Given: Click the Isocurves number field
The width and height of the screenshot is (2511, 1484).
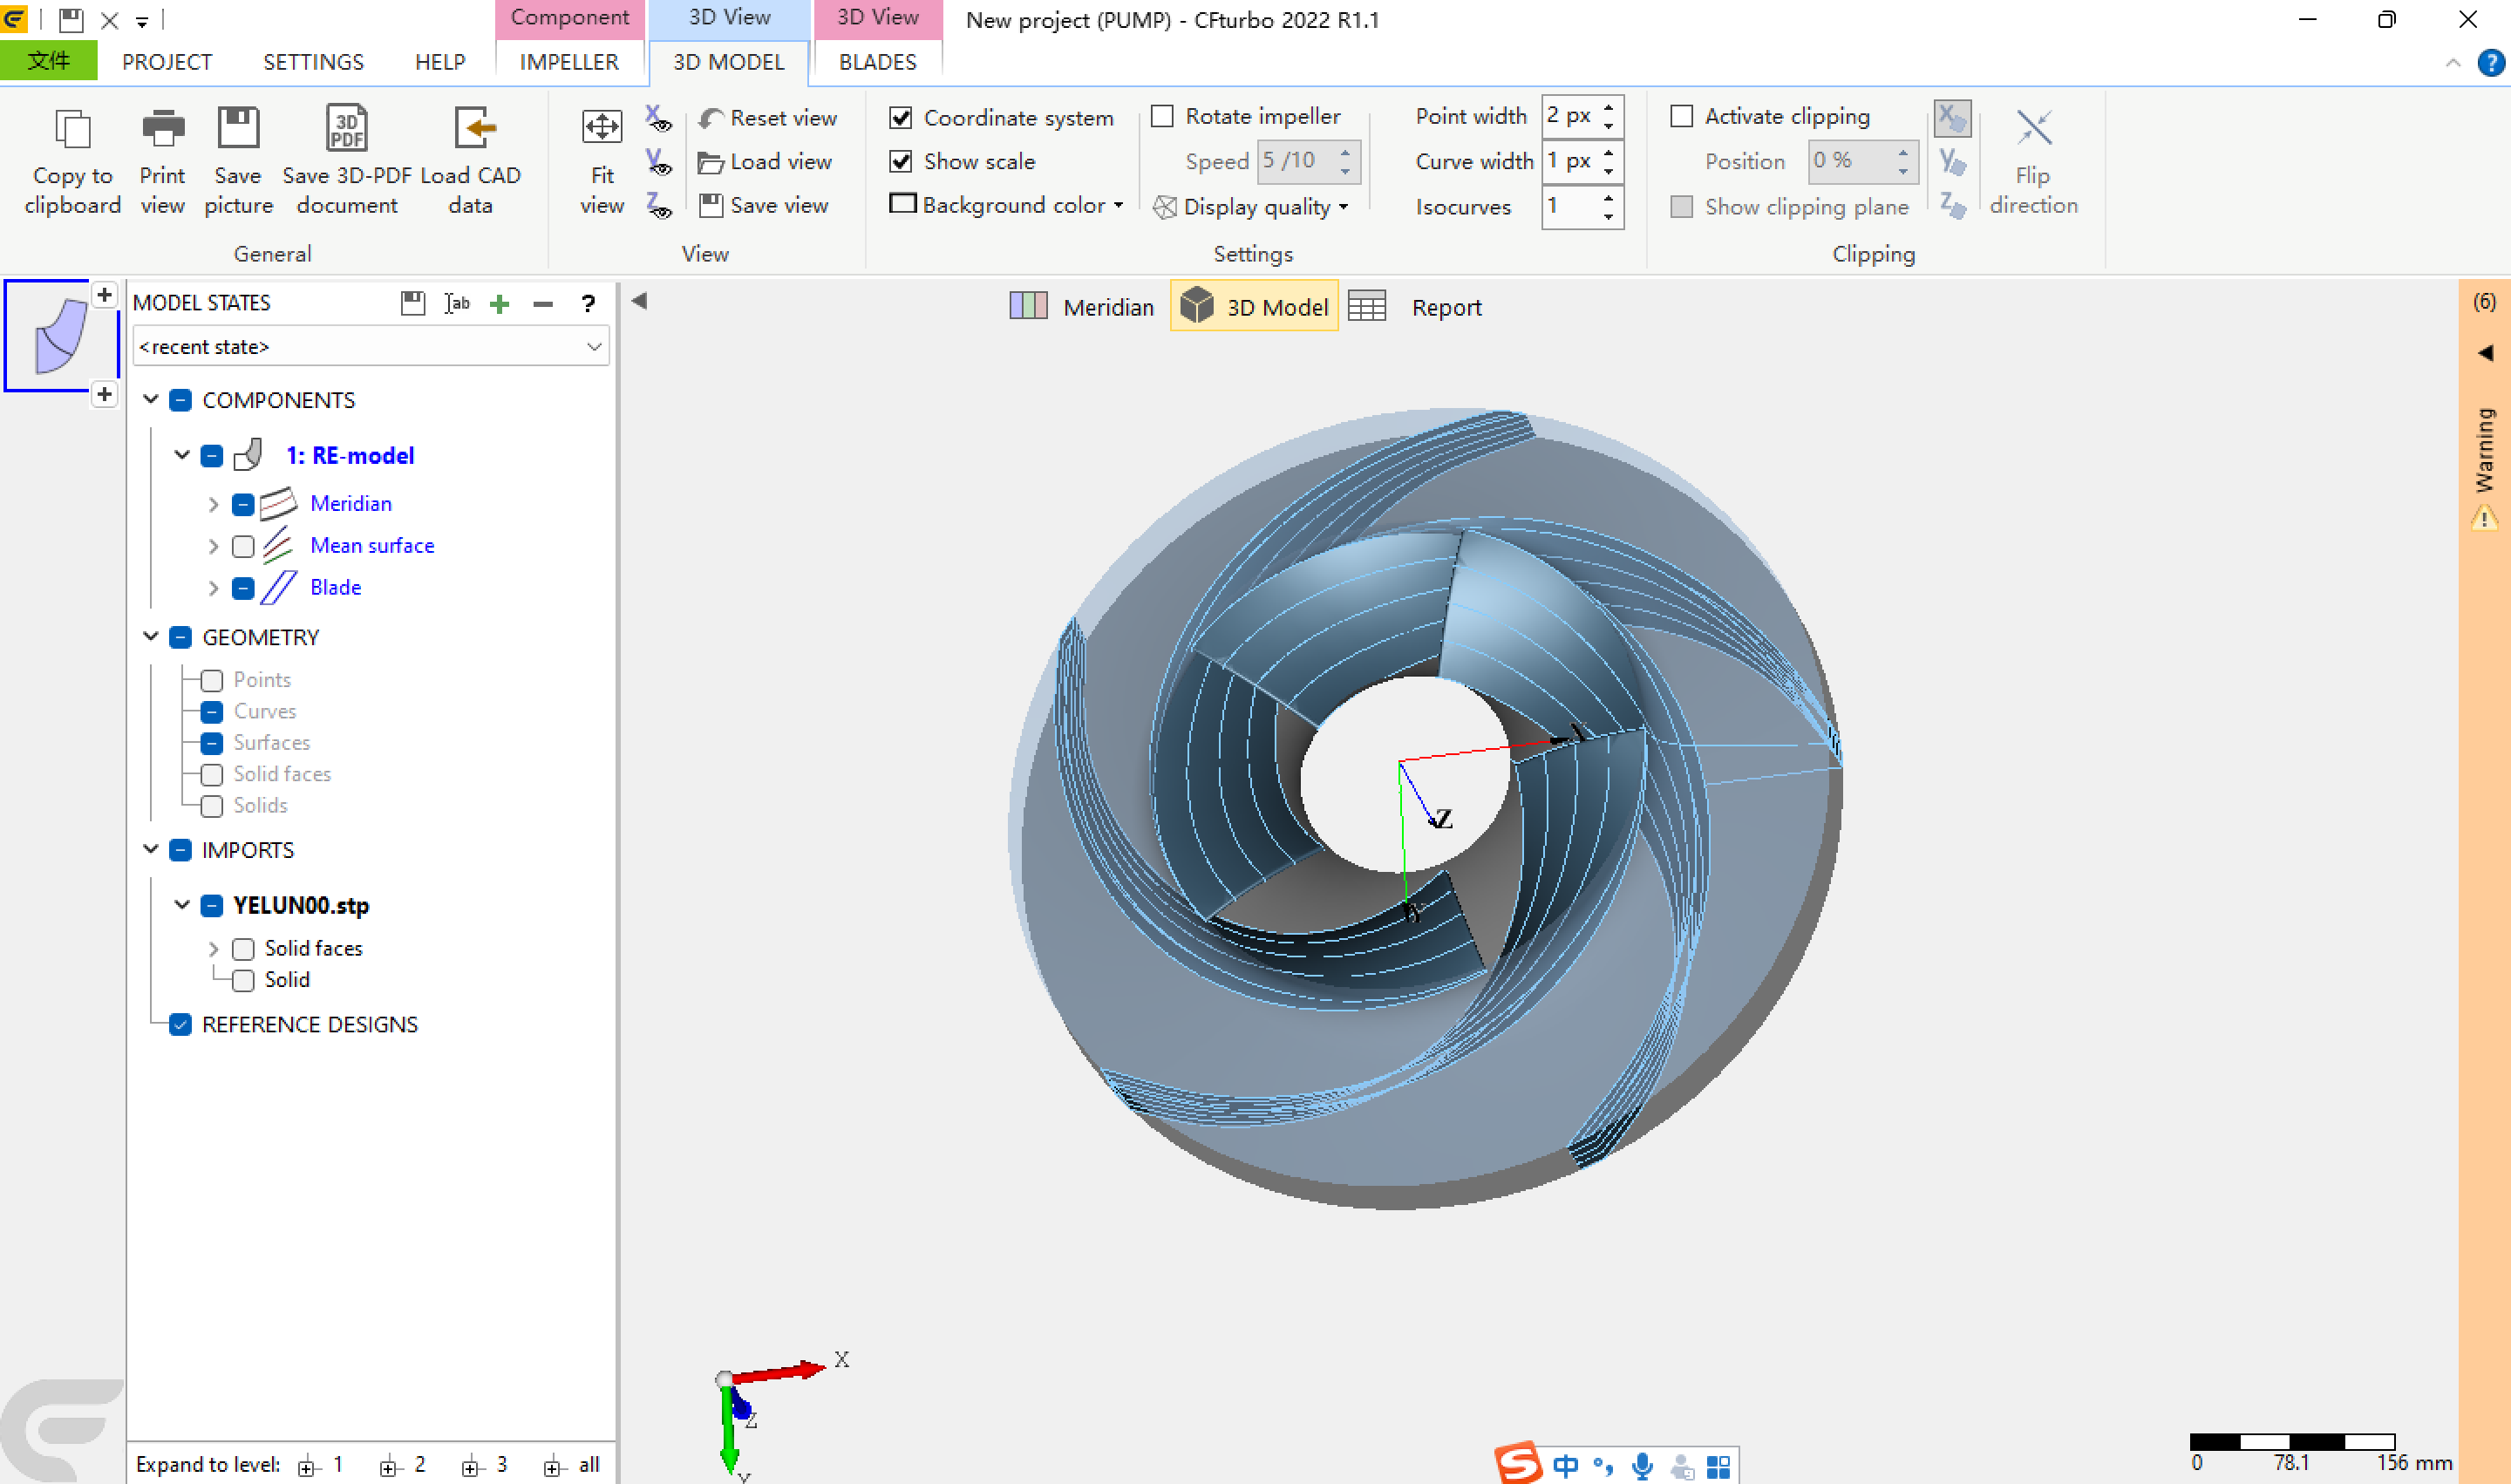Looking at the screenshot, I should [x=1570, y=206].
